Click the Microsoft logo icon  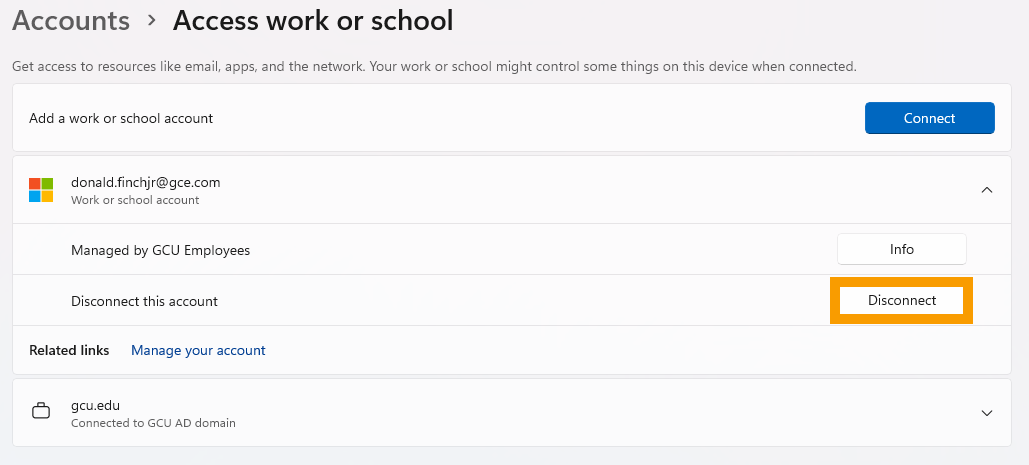[41, 190]
